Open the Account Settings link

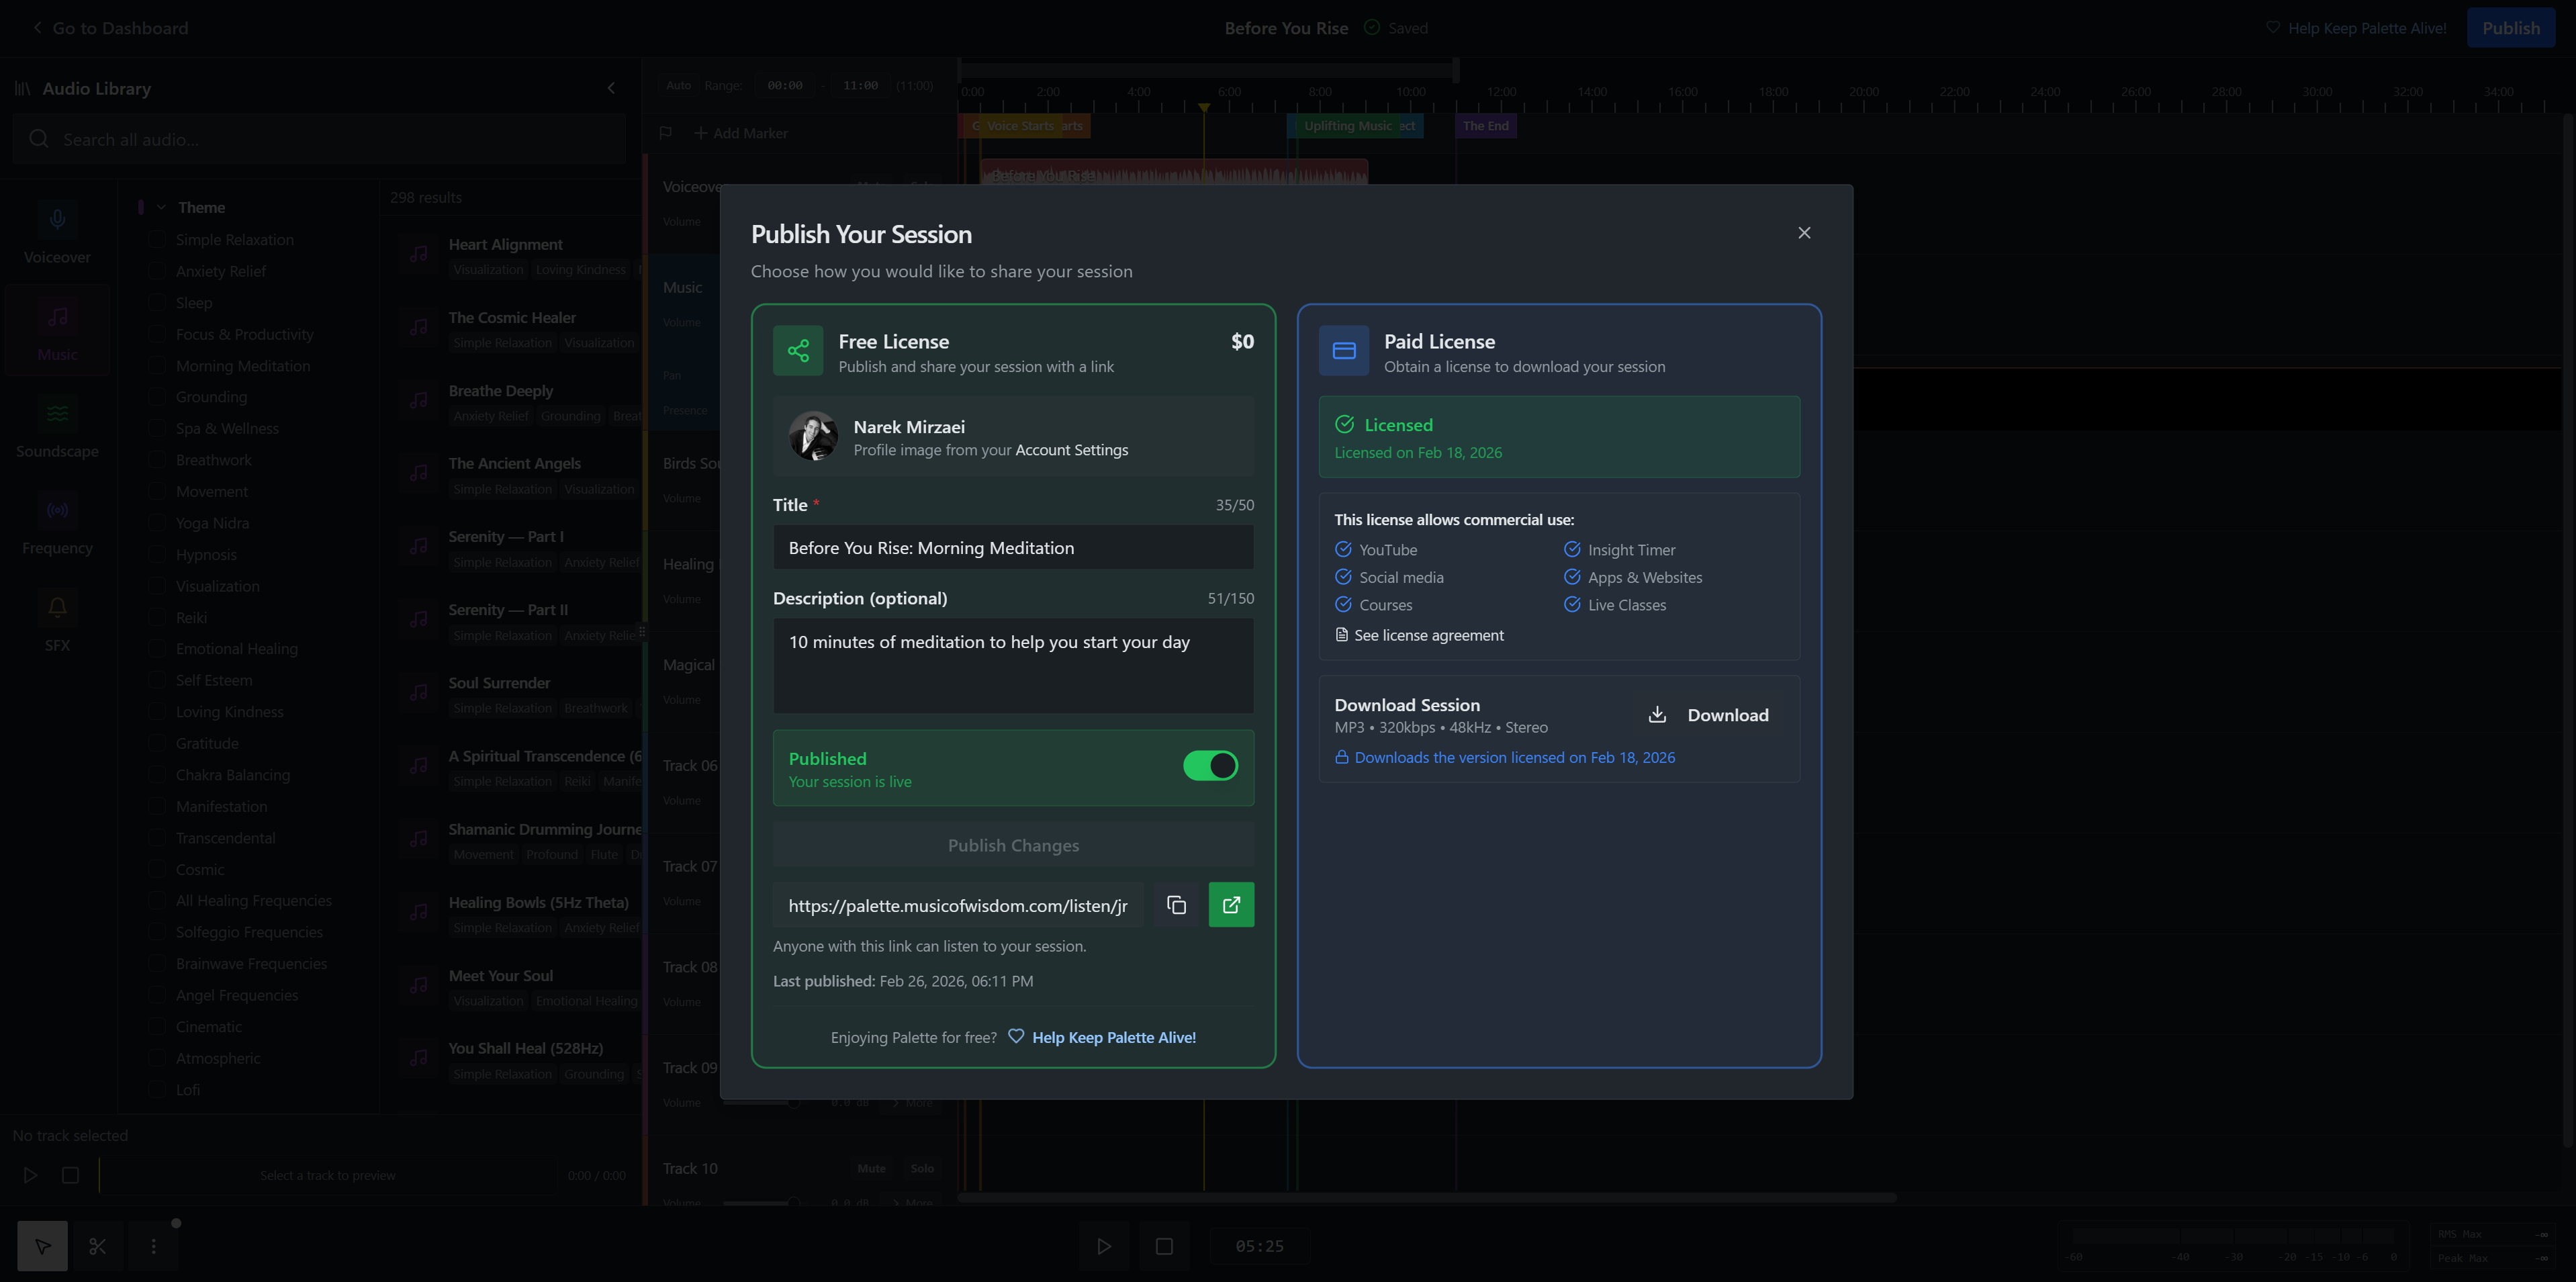1071,450
